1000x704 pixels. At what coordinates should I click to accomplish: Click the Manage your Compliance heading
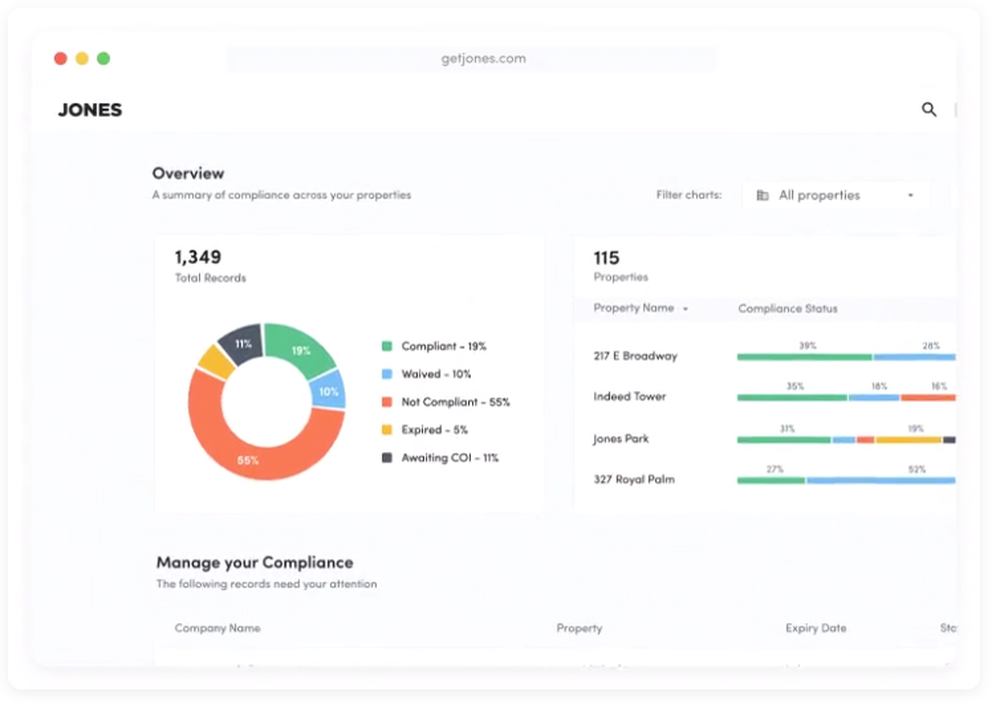254,562
